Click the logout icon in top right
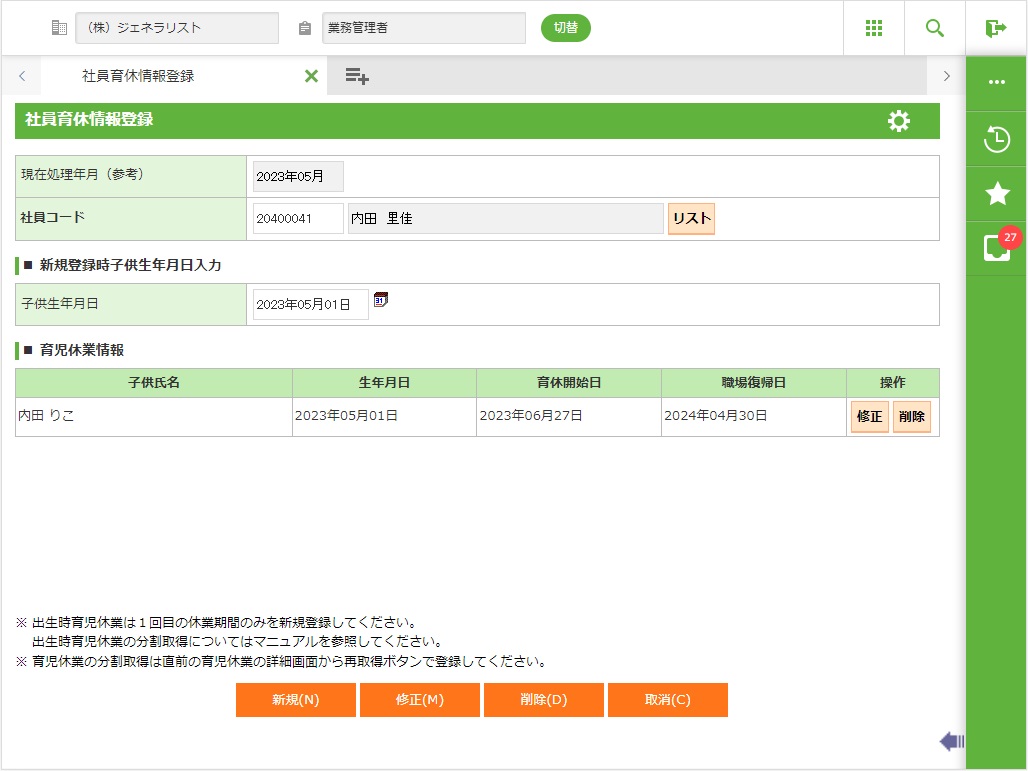This screenshot has width=1028, height=771. (x=996, y=28)
